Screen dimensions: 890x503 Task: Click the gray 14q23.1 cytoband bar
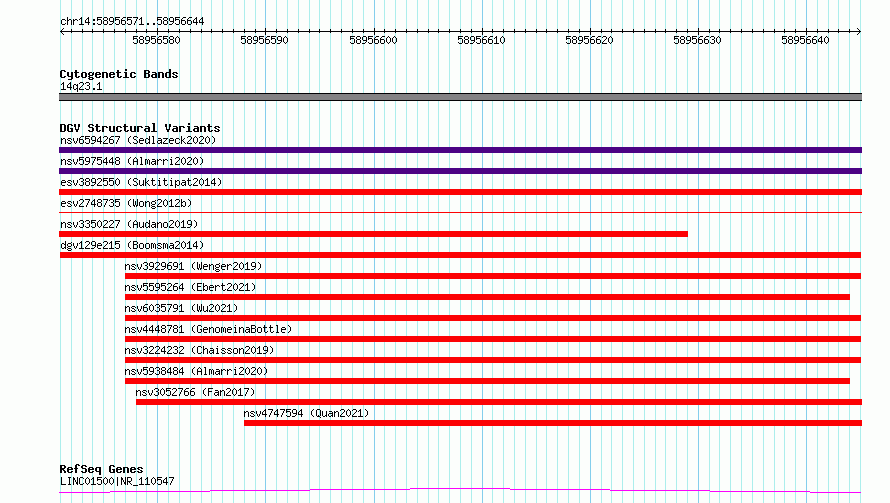click(460, 97)
